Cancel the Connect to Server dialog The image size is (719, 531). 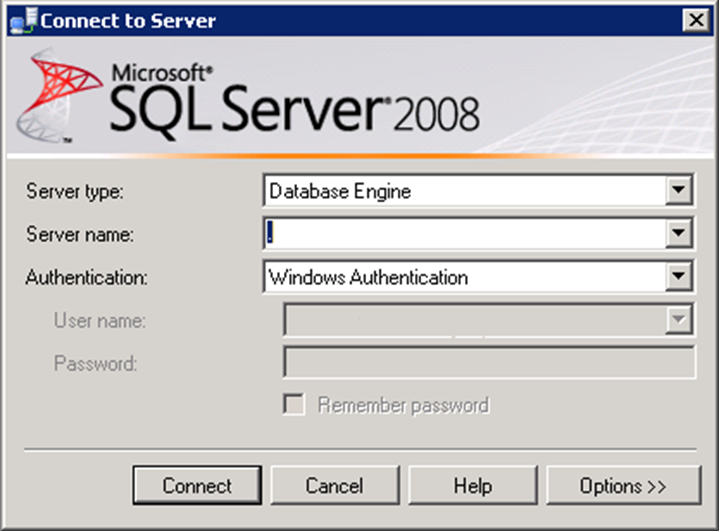click(335, 486)
